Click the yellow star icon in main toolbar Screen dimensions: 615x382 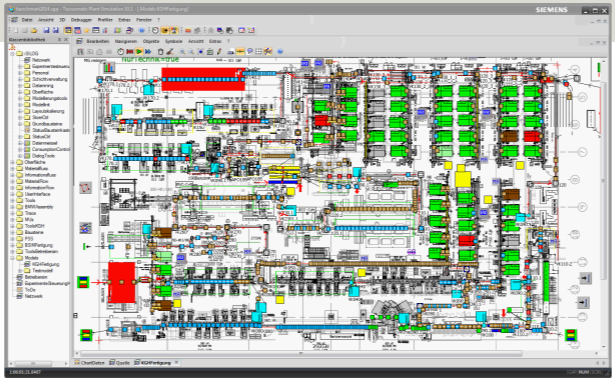click(87, 30)
